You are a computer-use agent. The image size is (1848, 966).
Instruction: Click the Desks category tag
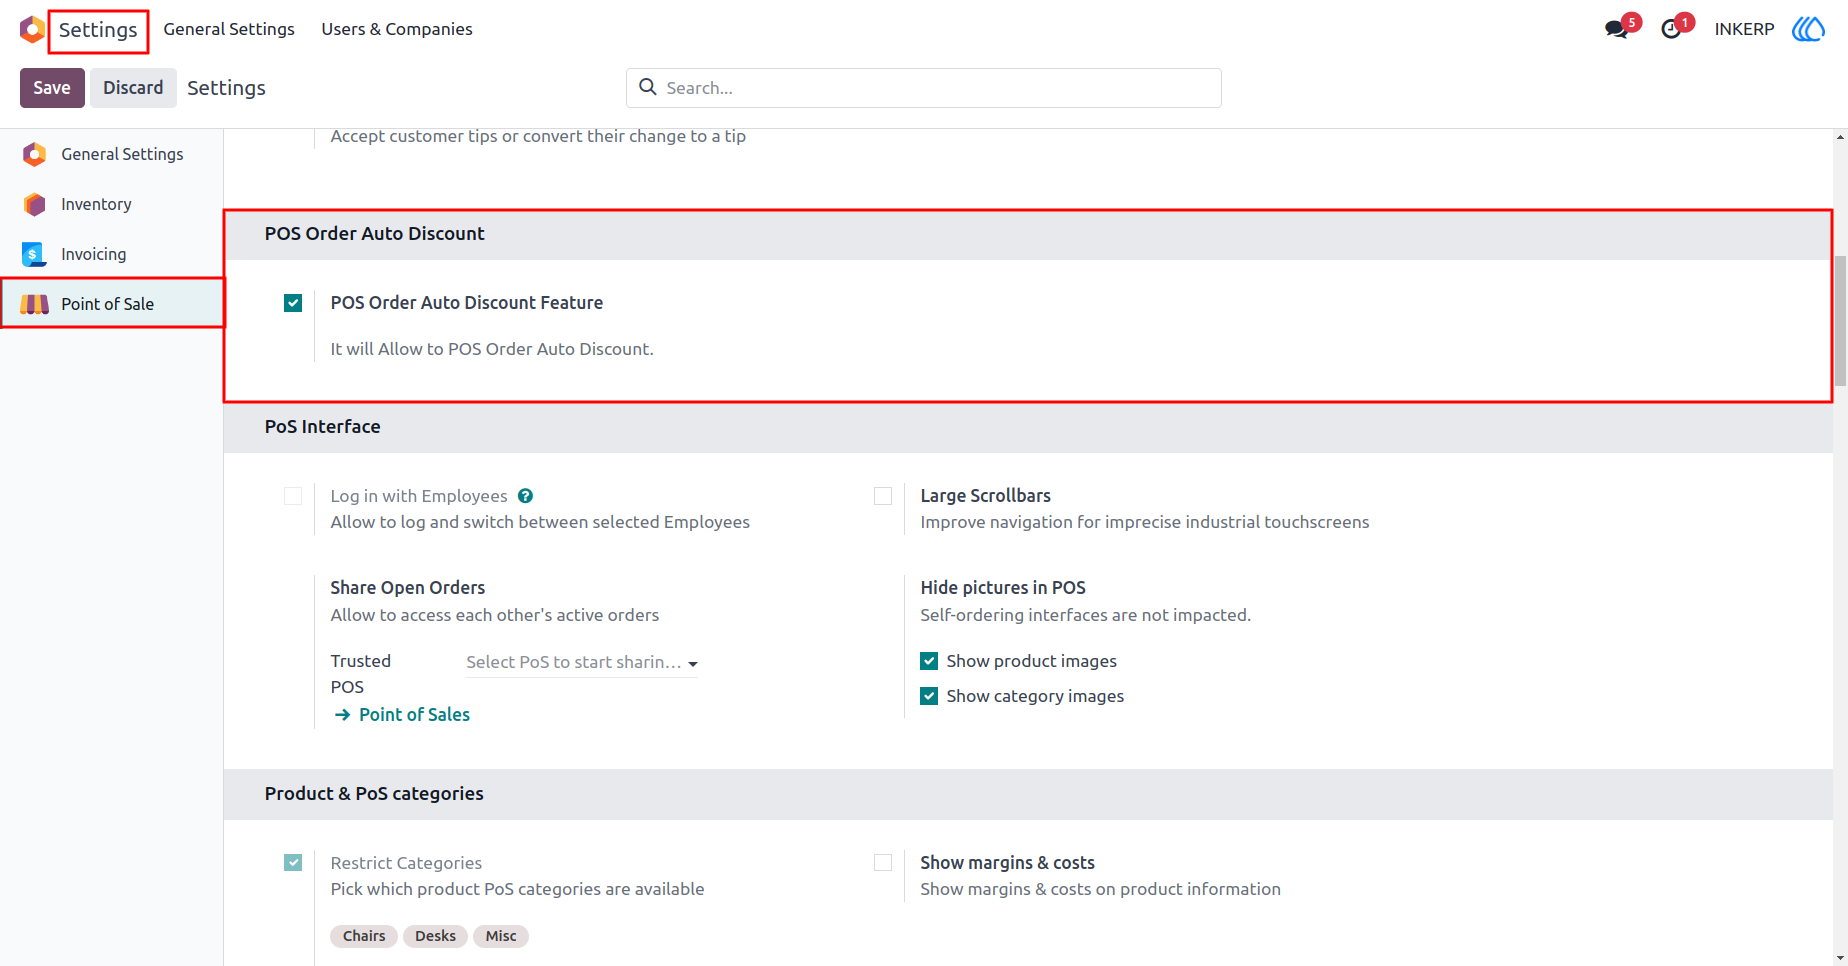436,936
